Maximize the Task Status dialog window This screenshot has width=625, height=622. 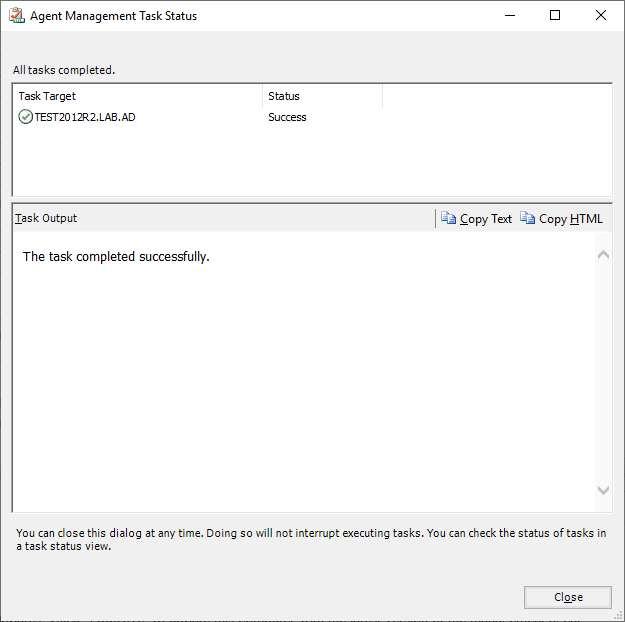tap(555, 16)
